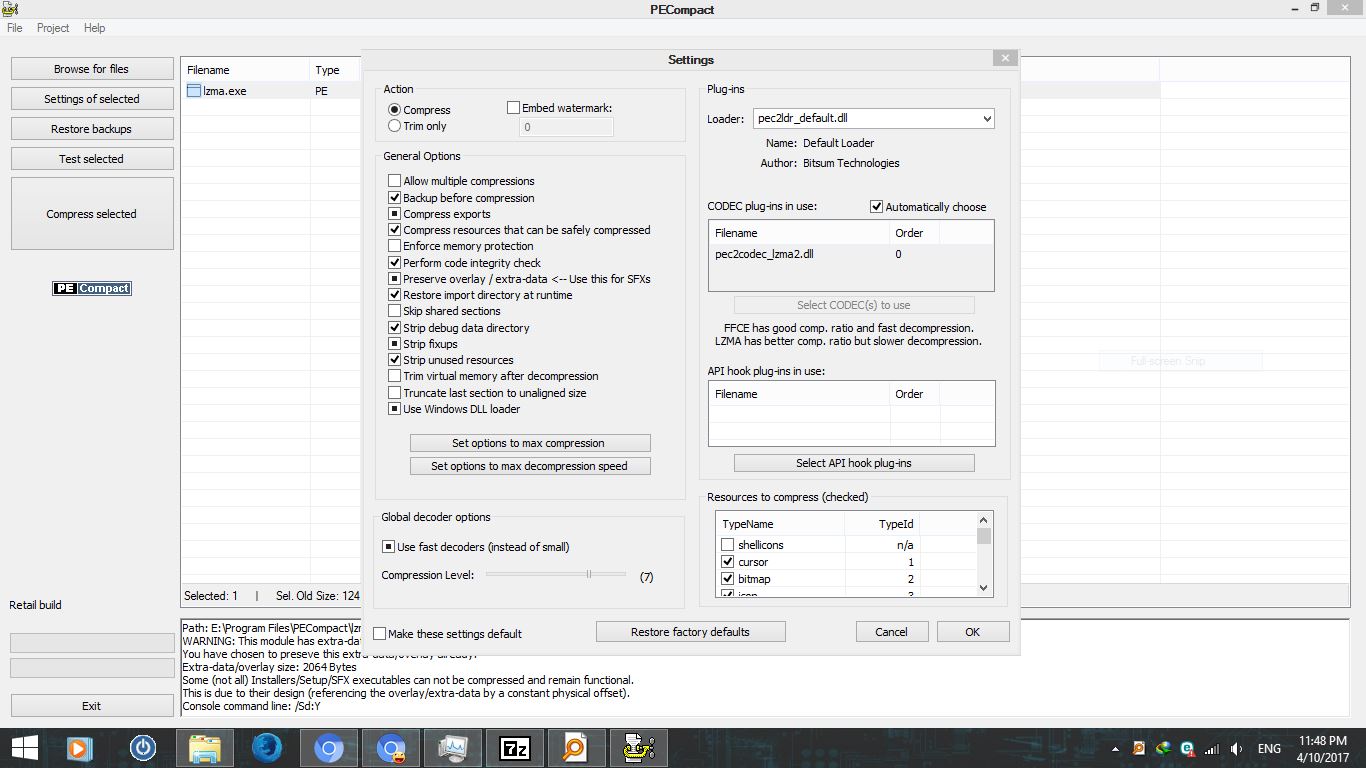This screenshot has width=1366, height=768.
Task: Open the taskbar clock showing 11:48 PM
Action: tap(1323, 749)
